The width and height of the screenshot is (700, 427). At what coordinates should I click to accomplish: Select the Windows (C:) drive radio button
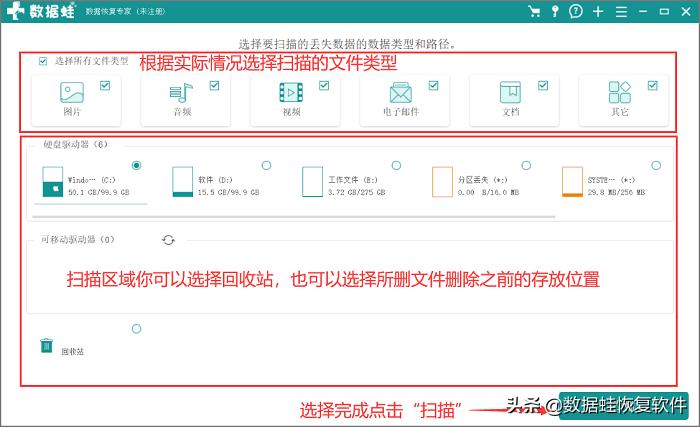click(137, 166)
